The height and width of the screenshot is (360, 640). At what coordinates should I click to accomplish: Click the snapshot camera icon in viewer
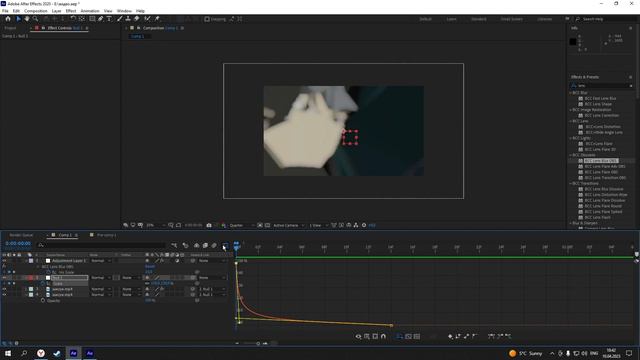pos(209,225)
